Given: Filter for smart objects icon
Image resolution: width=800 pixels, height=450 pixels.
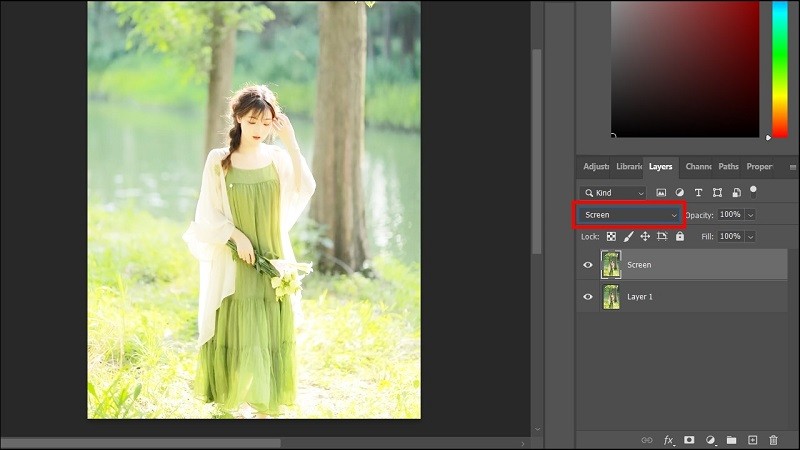Looking at the screenshot, I should (736, 193).
